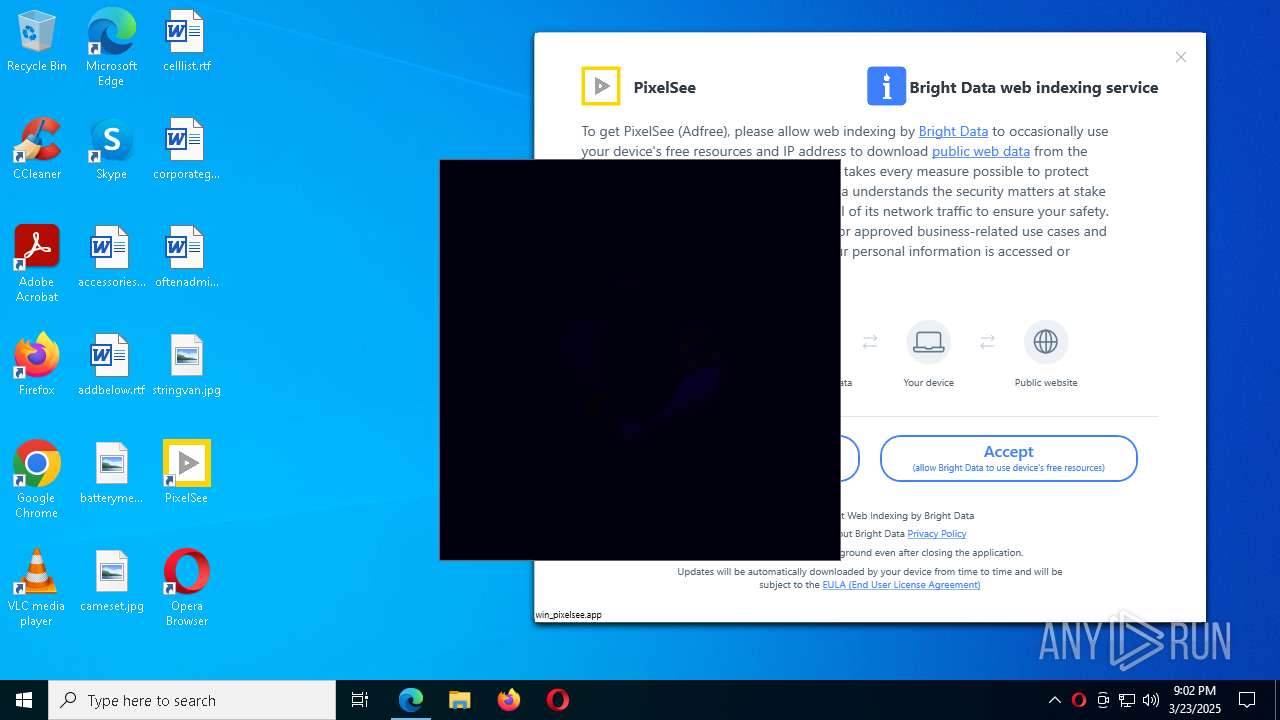Open the public web data link
Image resolution: width=1280 pixels, height=720 pixels.
click(980, 151)
